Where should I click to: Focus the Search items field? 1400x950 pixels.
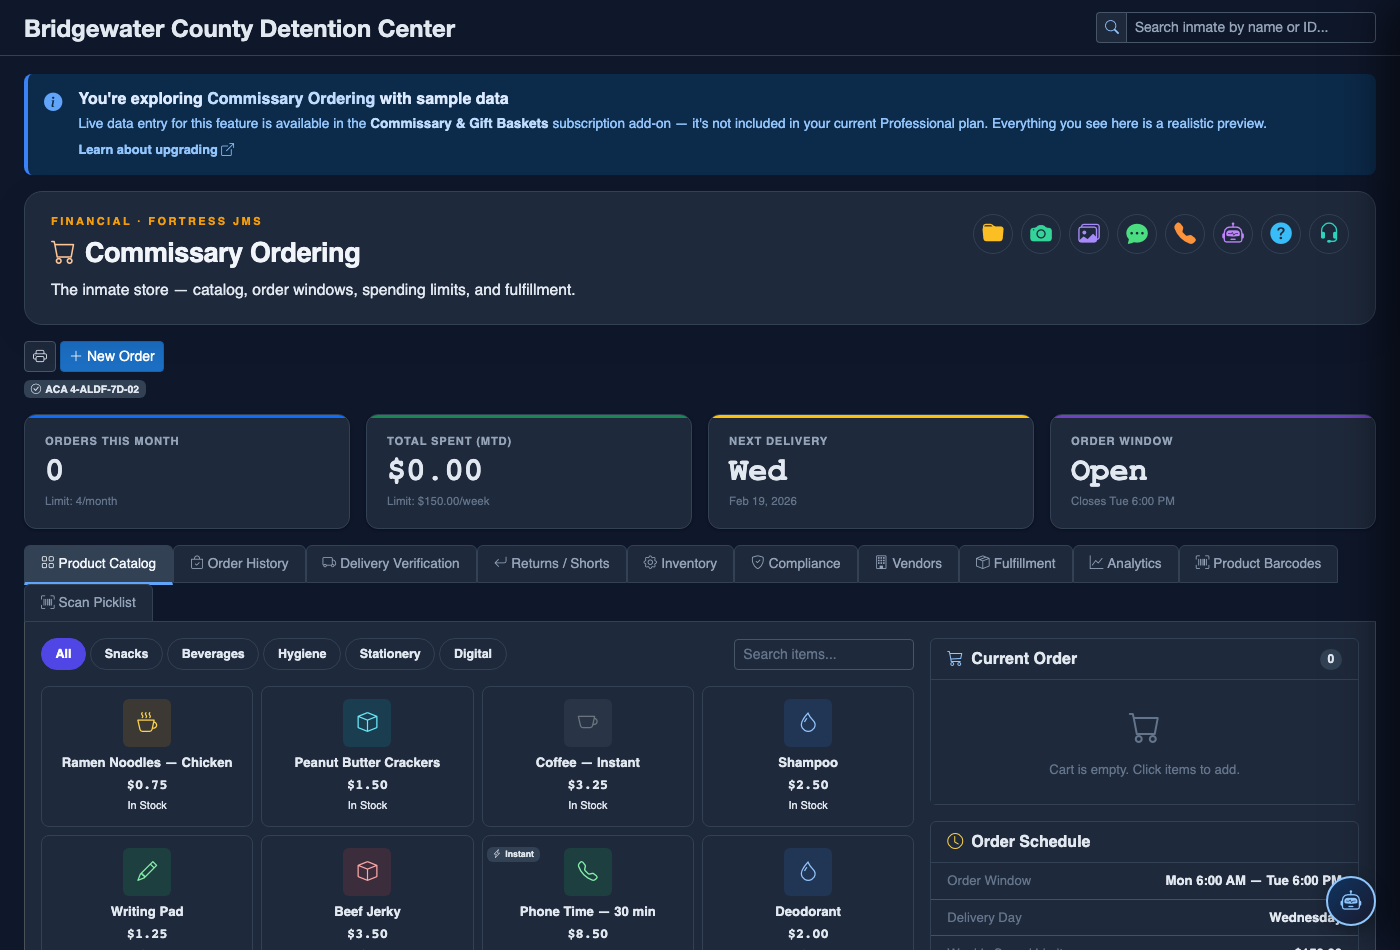pyautogui.click(x=824, y=654)
